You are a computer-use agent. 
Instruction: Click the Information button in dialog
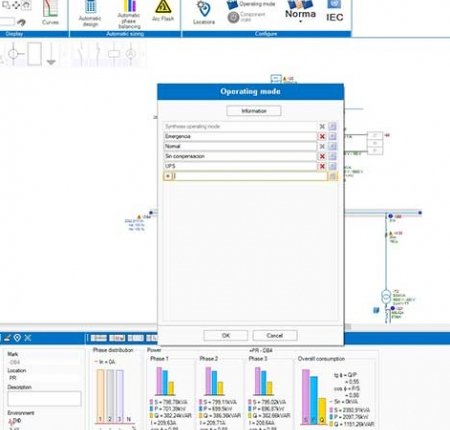pos(254,111)
